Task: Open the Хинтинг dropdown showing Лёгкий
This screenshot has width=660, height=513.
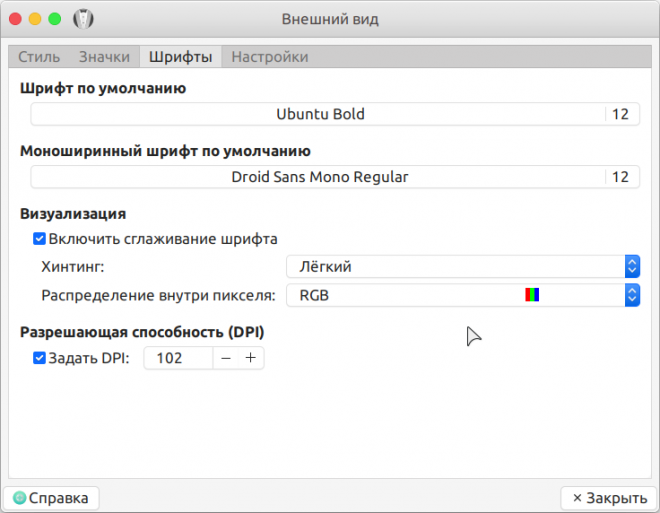Action: pos(462,267)
